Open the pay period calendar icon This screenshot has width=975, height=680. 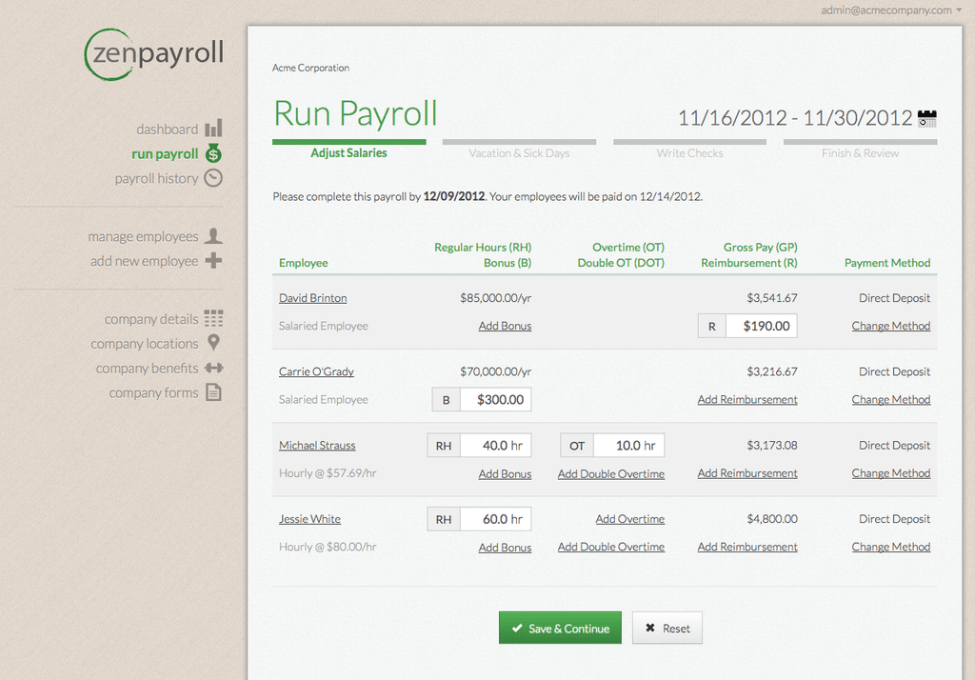pos(927,118)
